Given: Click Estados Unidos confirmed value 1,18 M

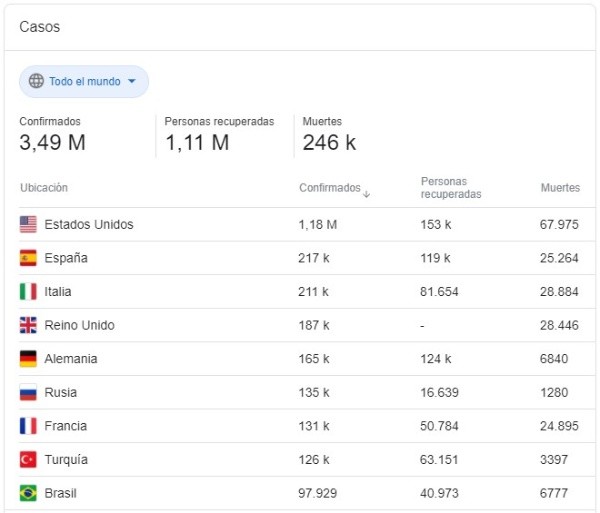Looking at the screenshot, I should click(318, 225).
